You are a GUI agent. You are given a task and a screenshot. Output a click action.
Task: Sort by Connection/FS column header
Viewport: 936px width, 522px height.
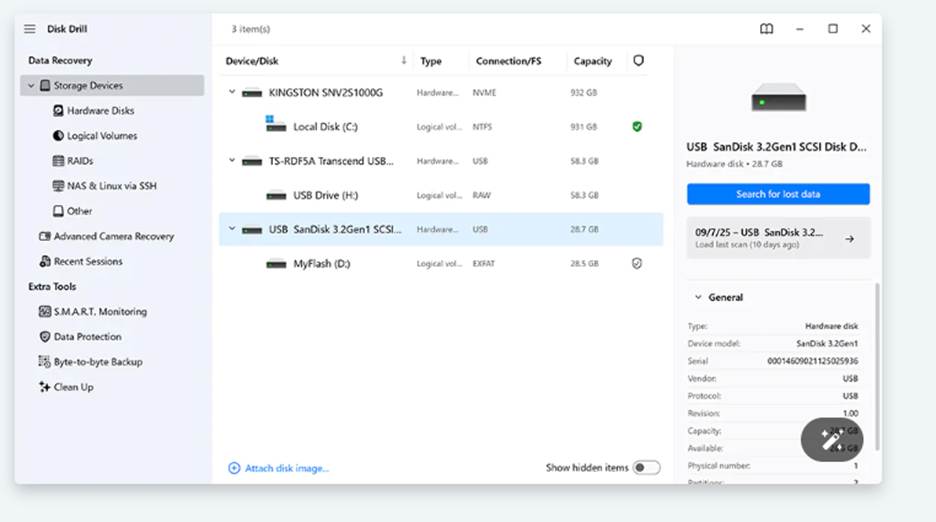click(x=509, y=61)
